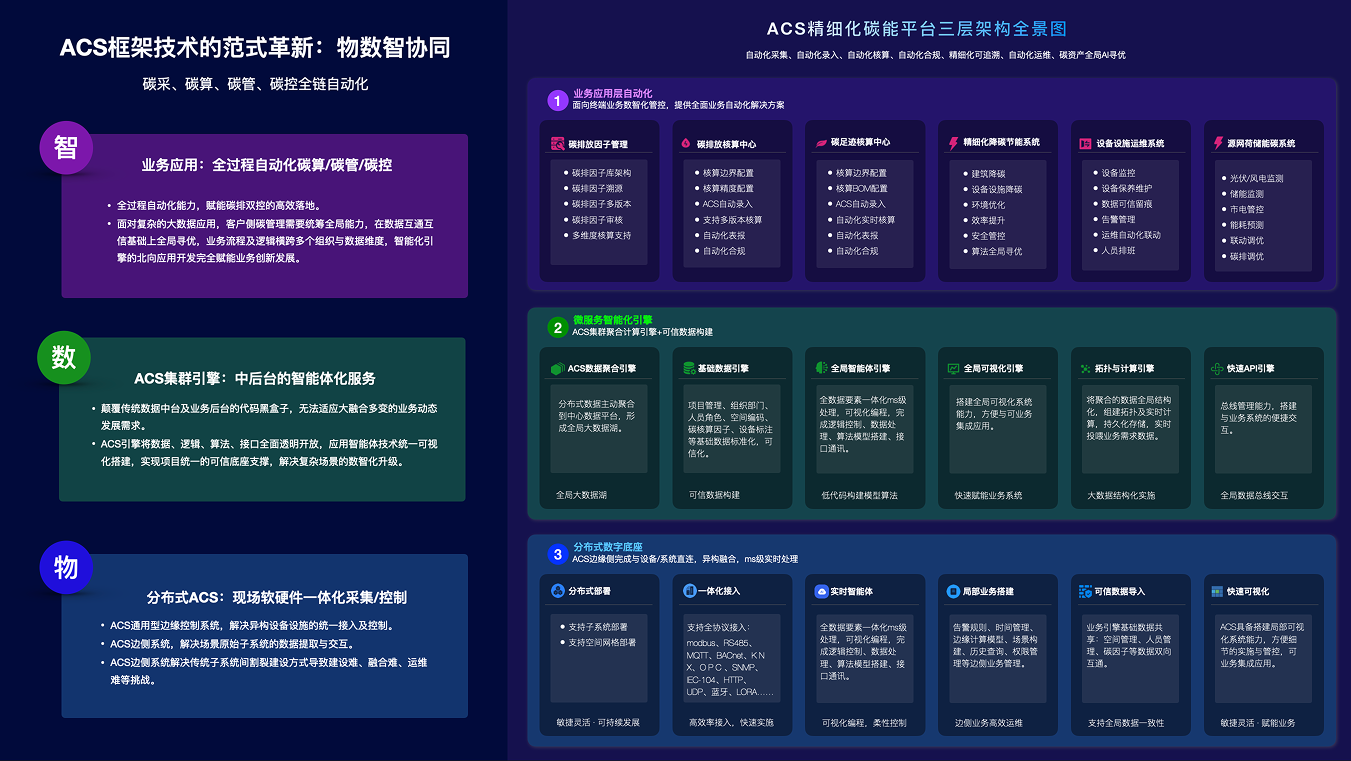Click the blue 物 circle badge
The height and width of the screenshot is (761, 1351).
pyautogui.click(x=66, y=568)
